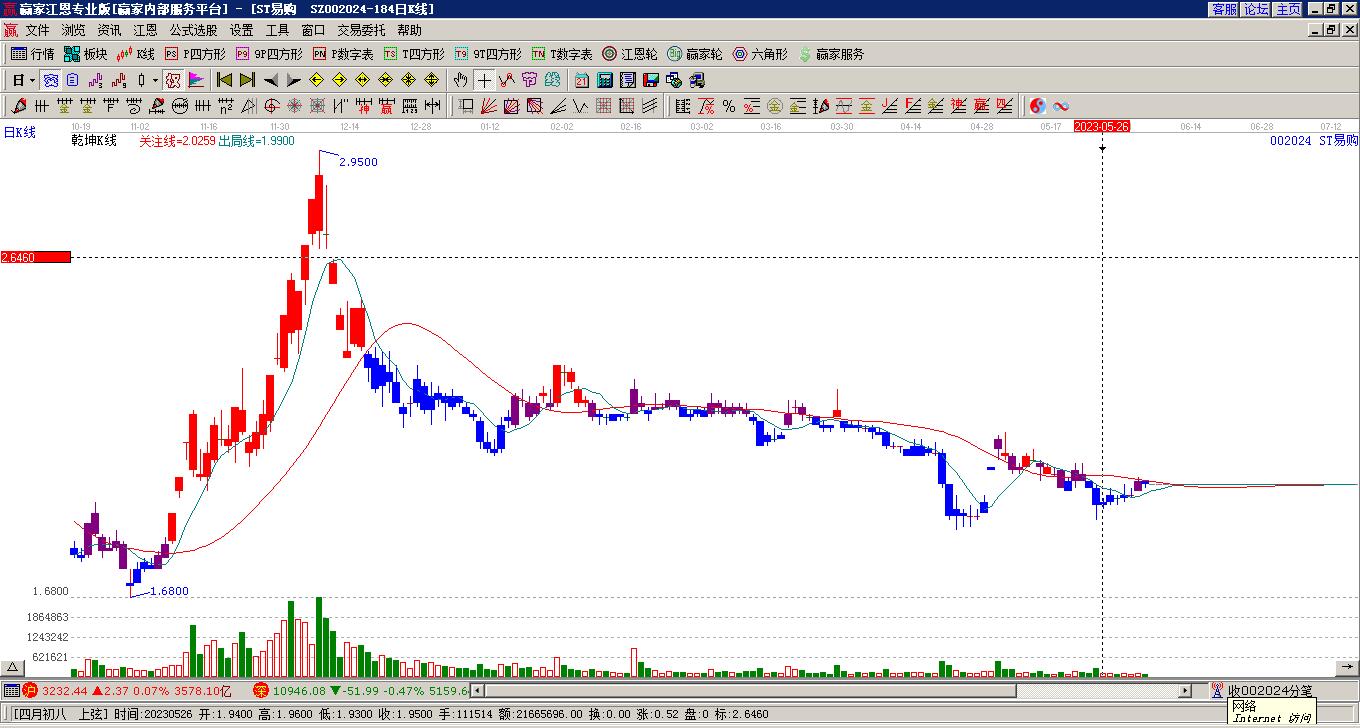Click the scrollbar right arrow

coord(1186,691)
